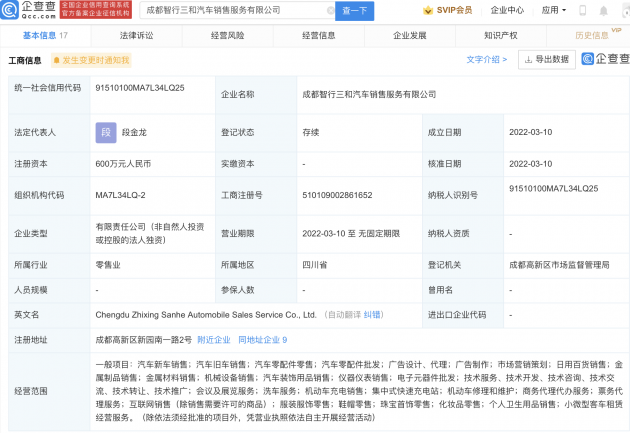Click the 纠错 correction link

pyautogui.click(x=372, y=315)
